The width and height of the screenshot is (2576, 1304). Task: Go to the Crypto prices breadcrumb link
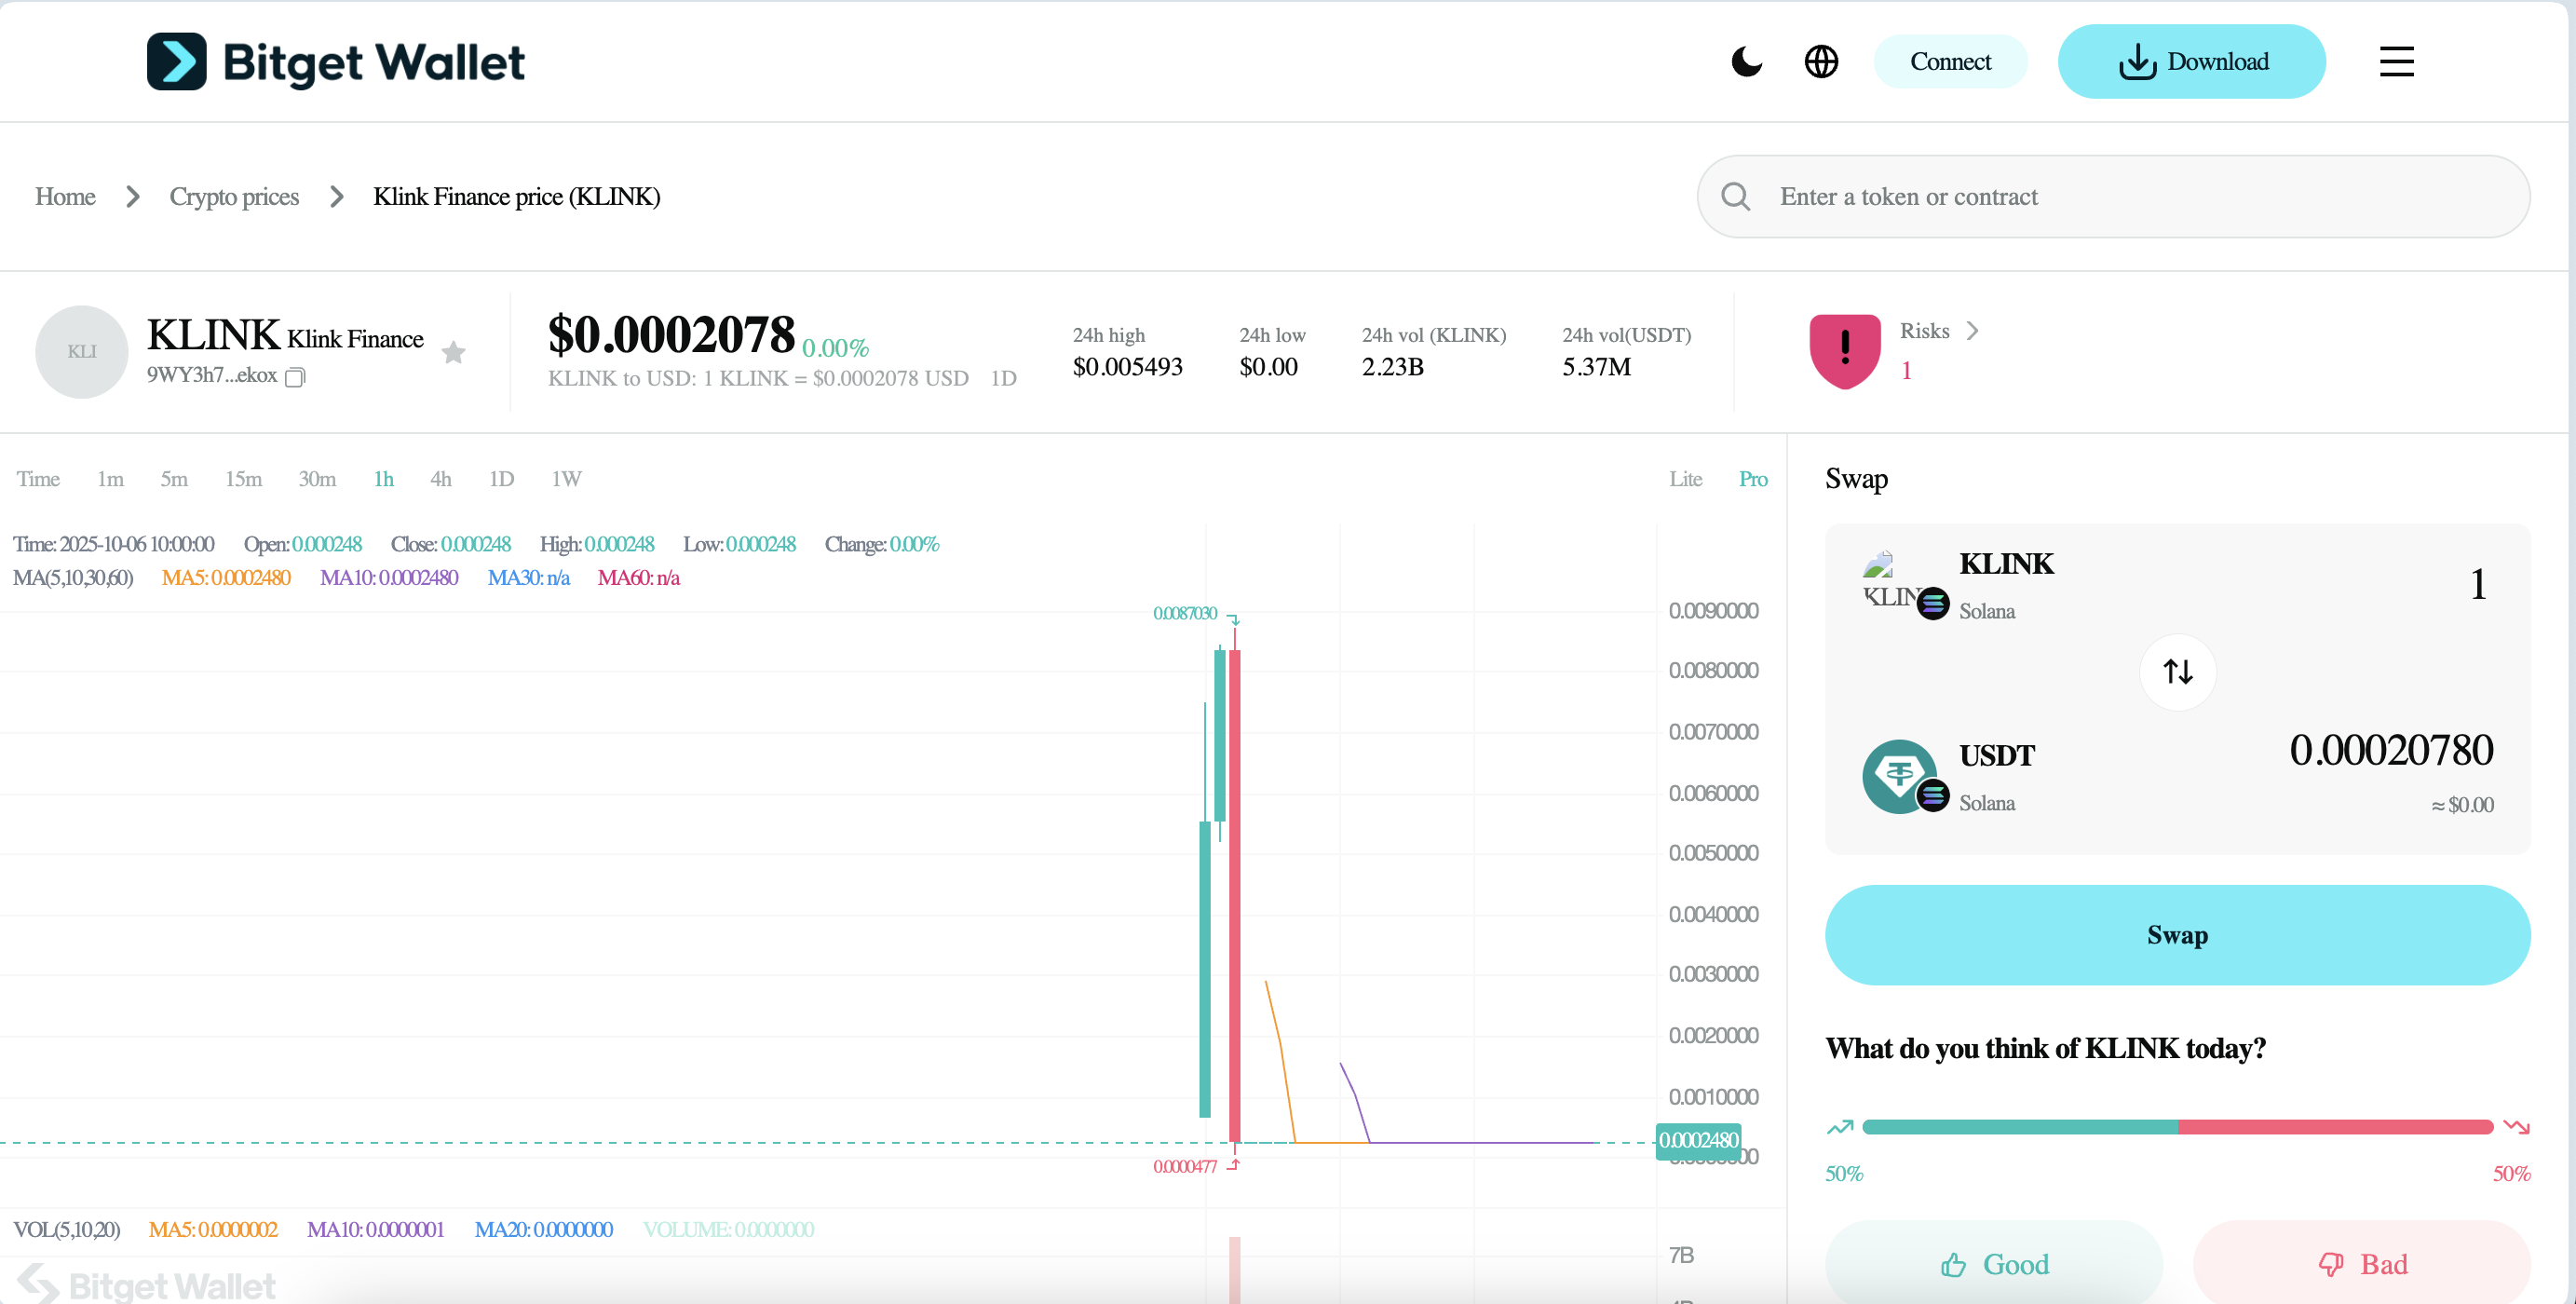(x=234, y=197)
